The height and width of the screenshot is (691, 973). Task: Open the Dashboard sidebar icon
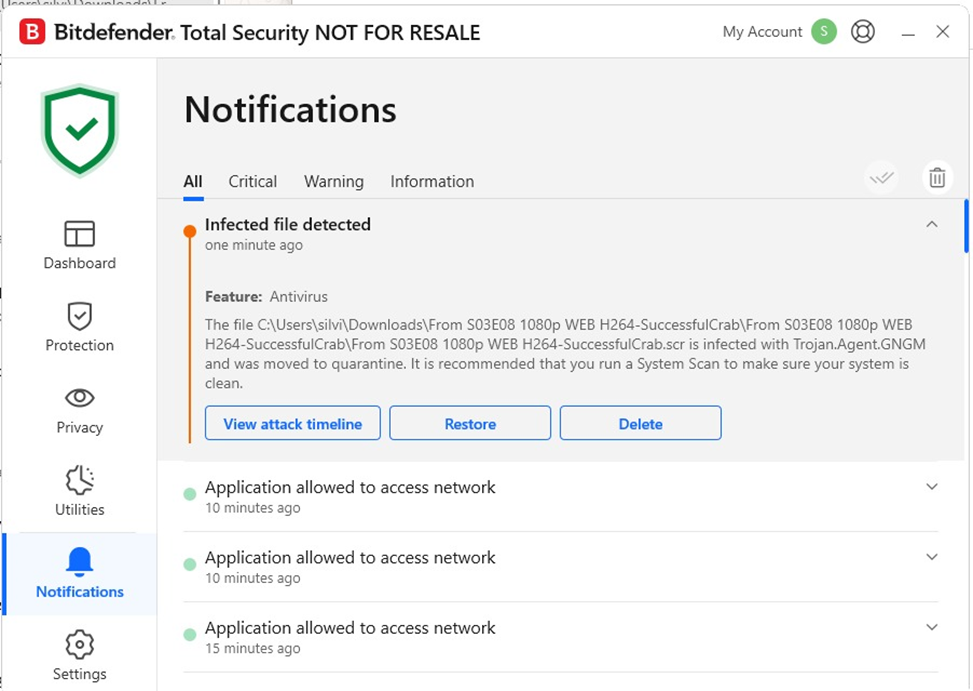[79, 234]
